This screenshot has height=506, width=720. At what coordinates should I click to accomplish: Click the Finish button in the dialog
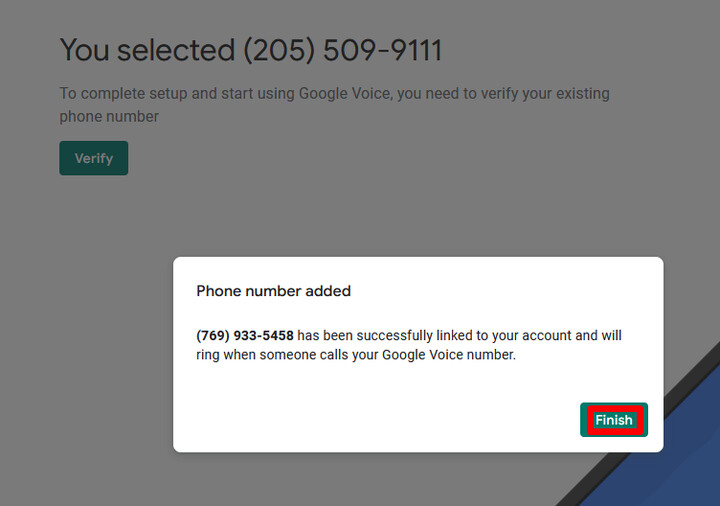[x=613, y=420]
